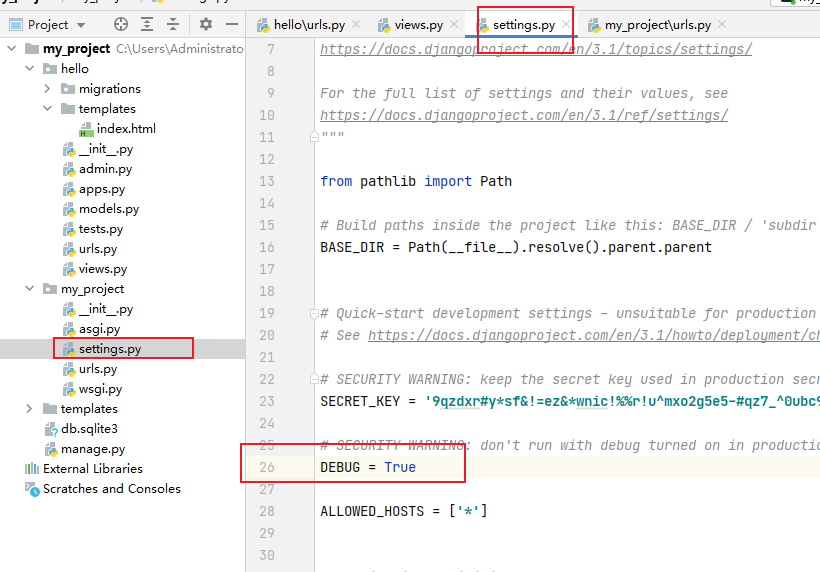
Task: Click the ALLOWED_HOSTS = ['*'] line
Action: pyautogui.click(x=404, y=511)
